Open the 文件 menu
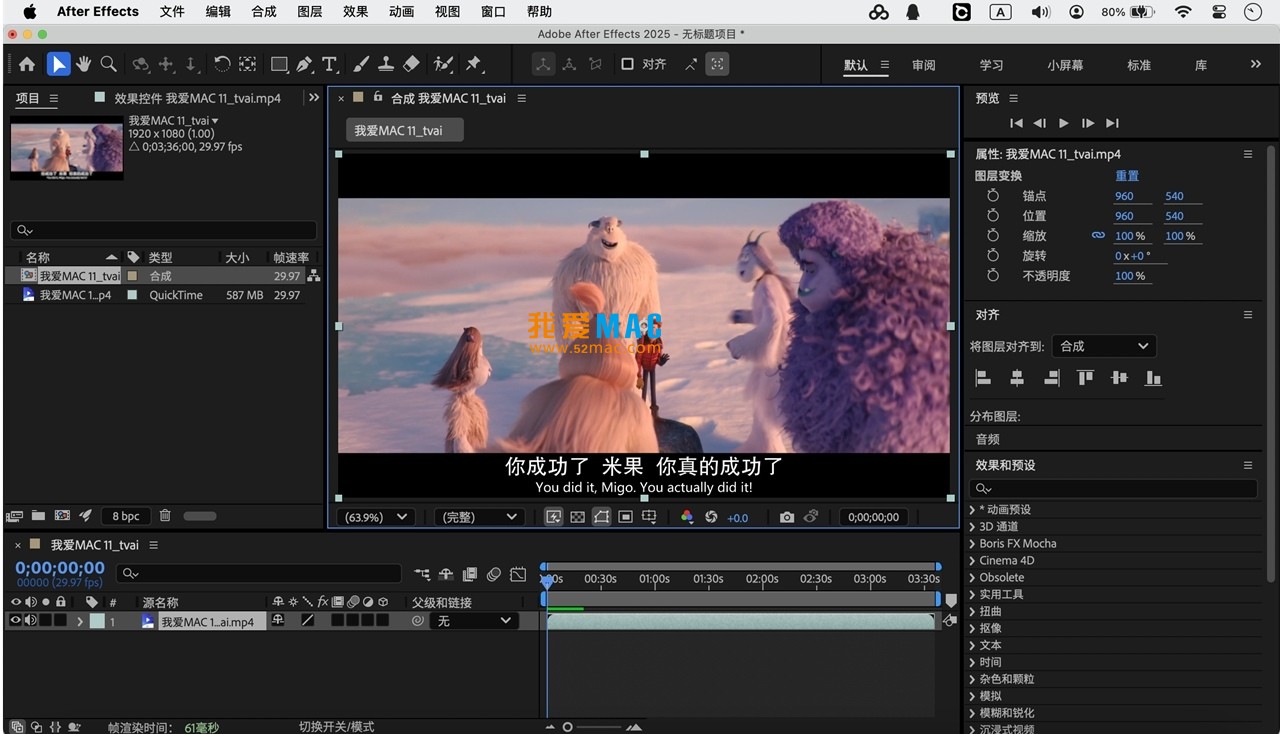1280x734 pixels. click(x=172, y=12)
